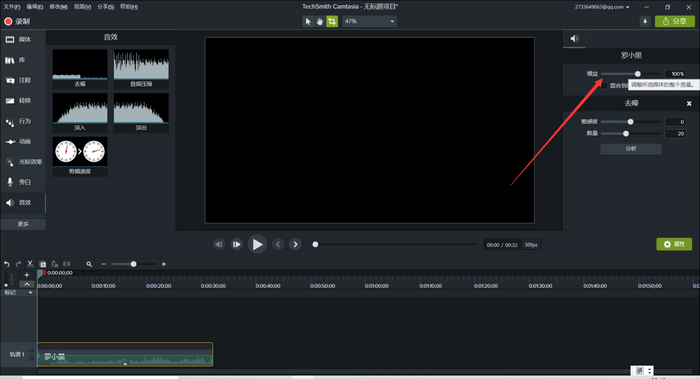Choose the pan hand tool
The height and width of the screenshot is (379, 700).
pyautogui.click(x=320, y=21)
